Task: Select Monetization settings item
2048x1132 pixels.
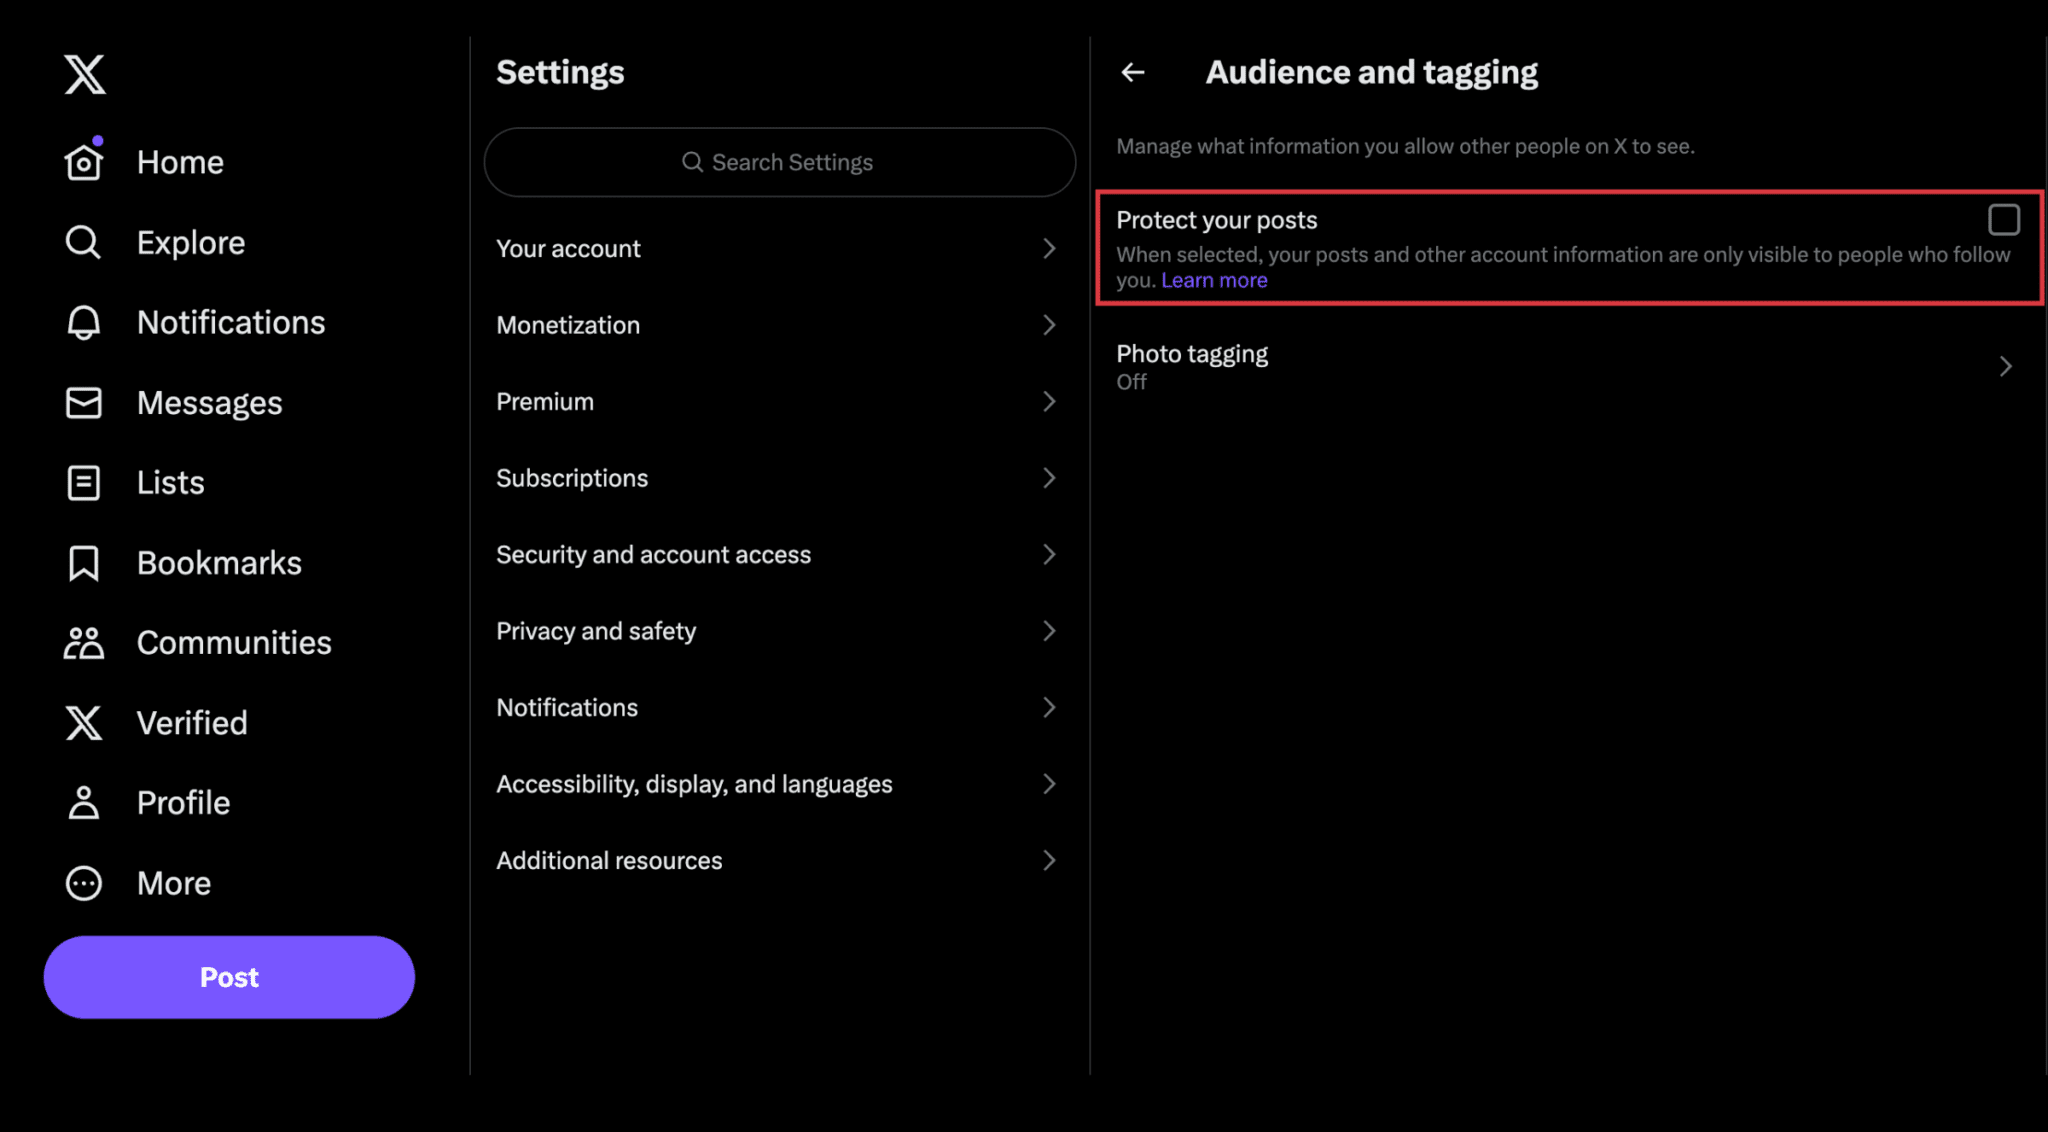Action: [x=568, y=325]
